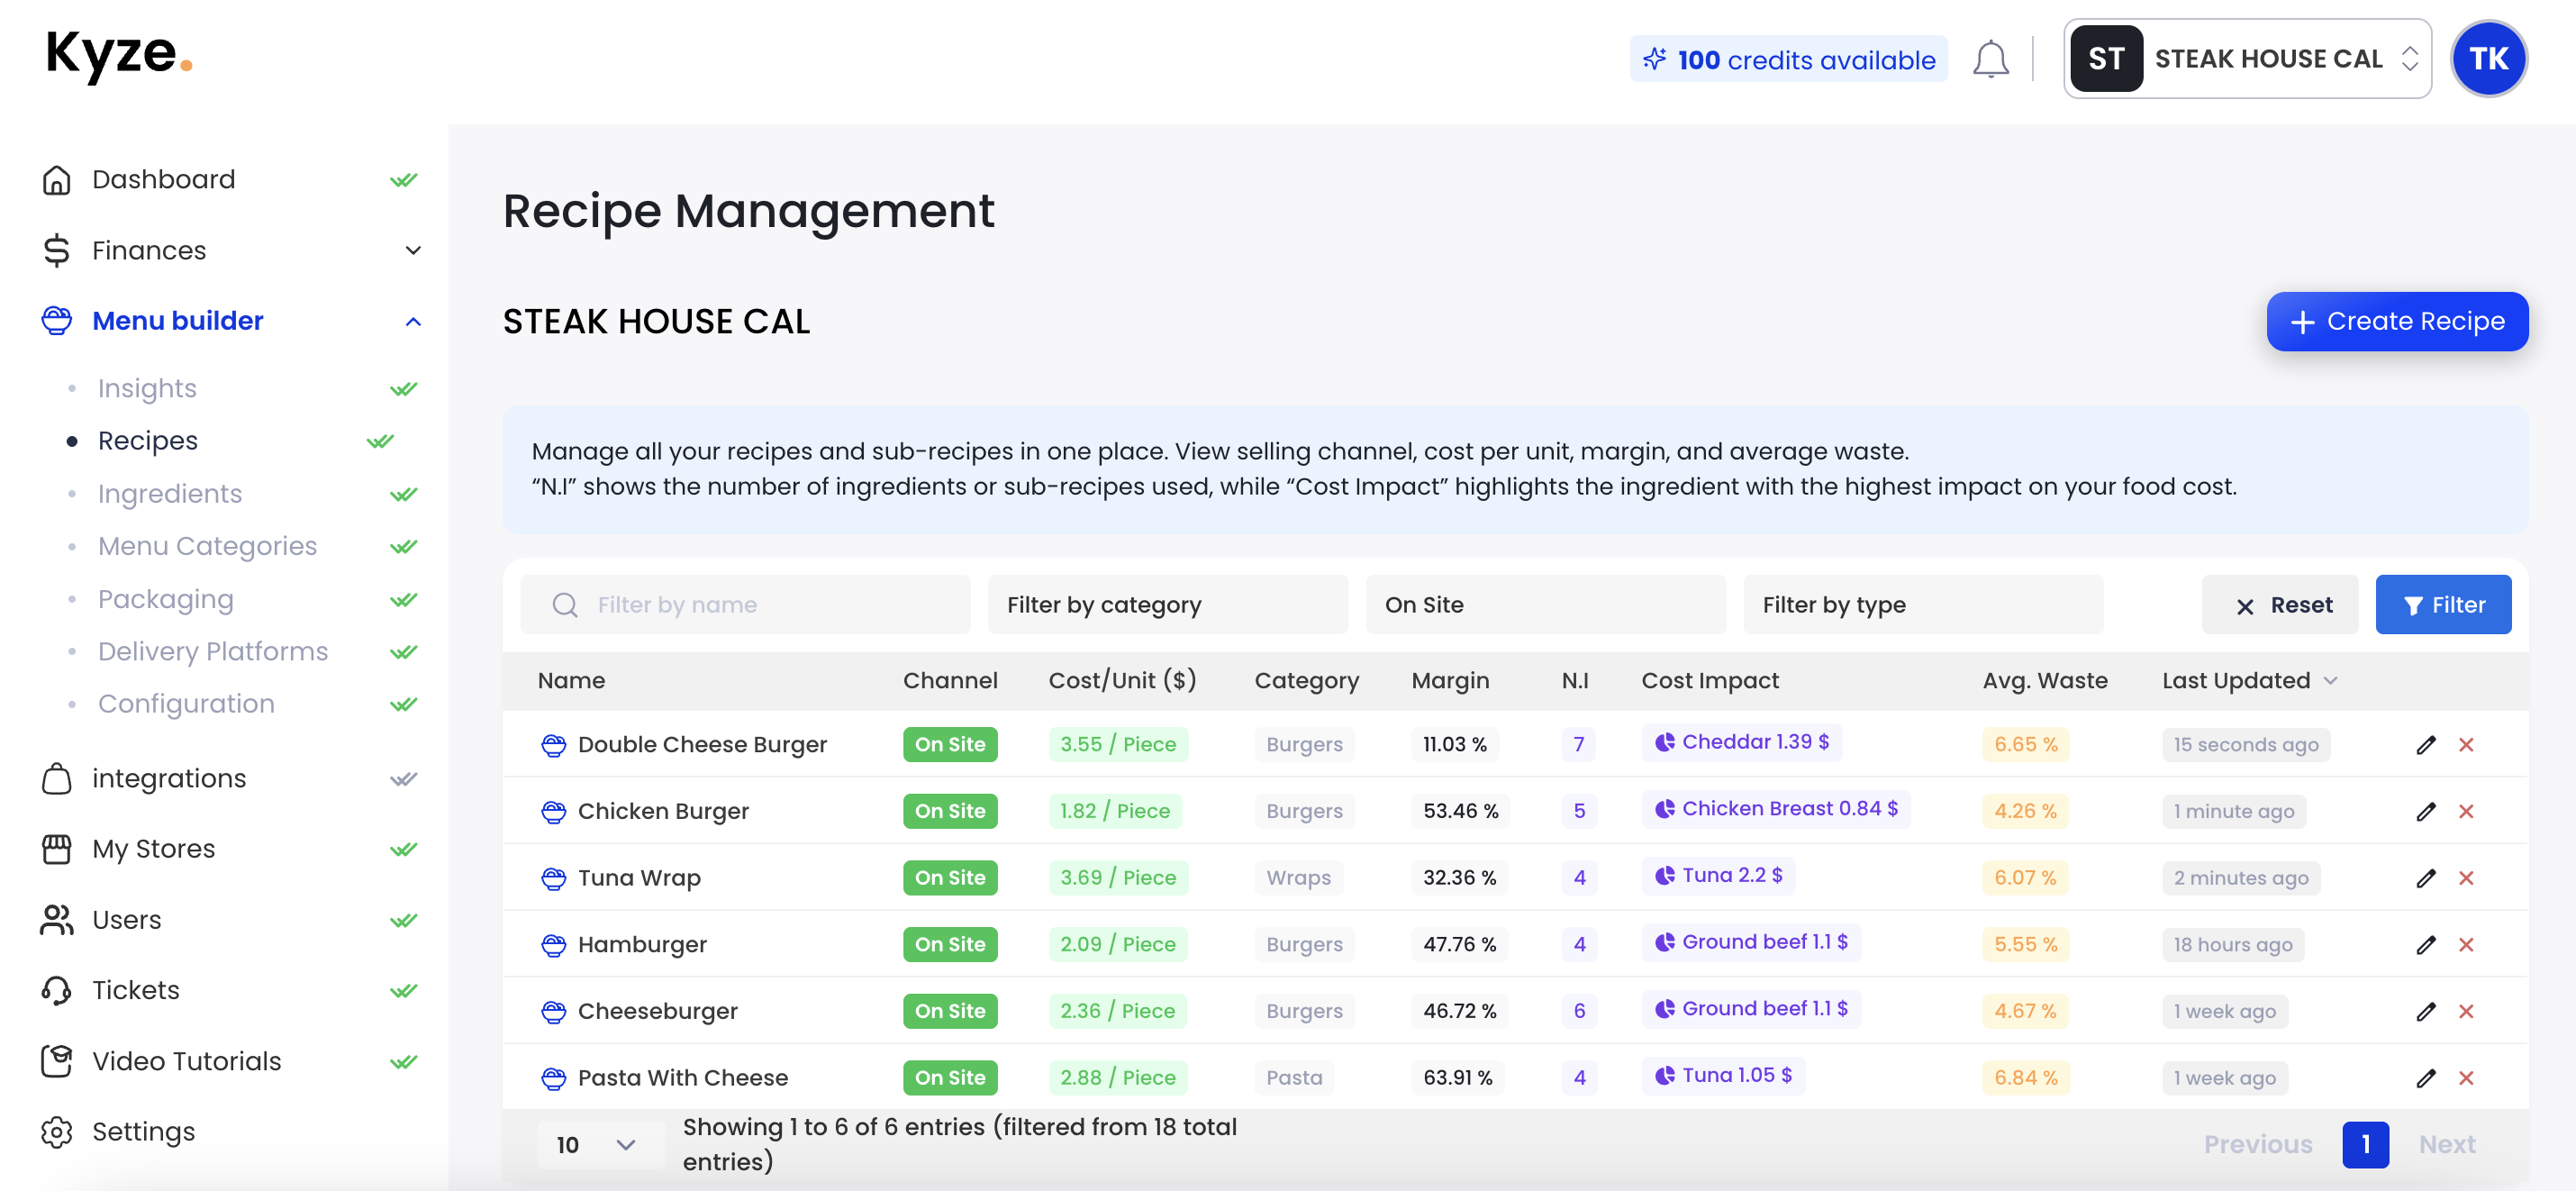Edit the Double Cheese Burger recipe pencil icon

pos(2425,744)
